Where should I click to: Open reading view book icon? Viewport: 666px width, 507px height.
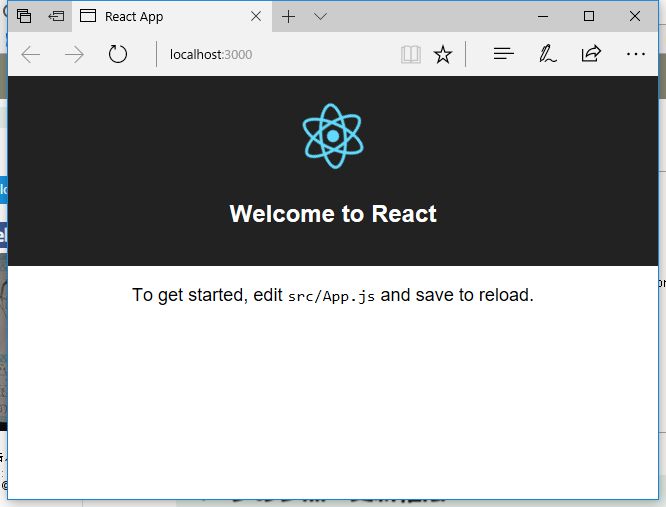click(x=411, y=54)
